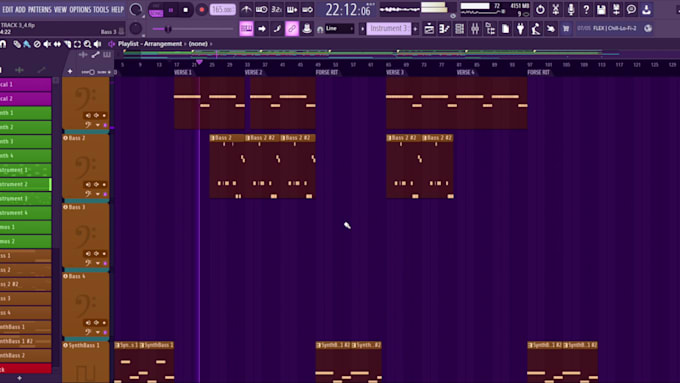Image resolution: width=680 pixels, height=383 pixels.
Task: Open the Browser tree icon
Action: (x=490, y=29)
